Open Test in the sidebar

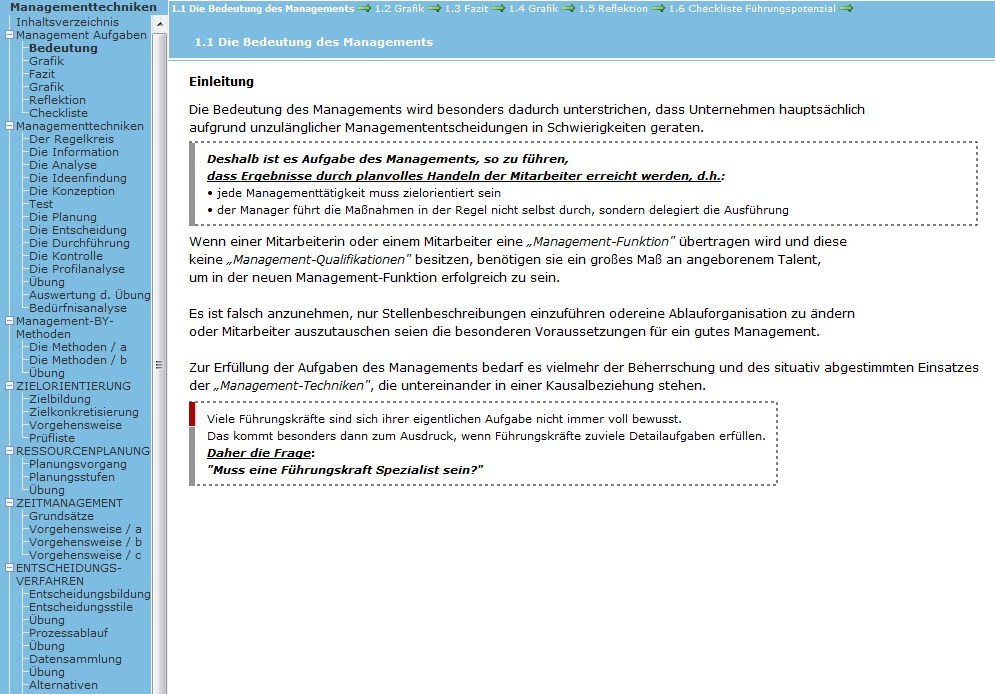tap(41, 204)
